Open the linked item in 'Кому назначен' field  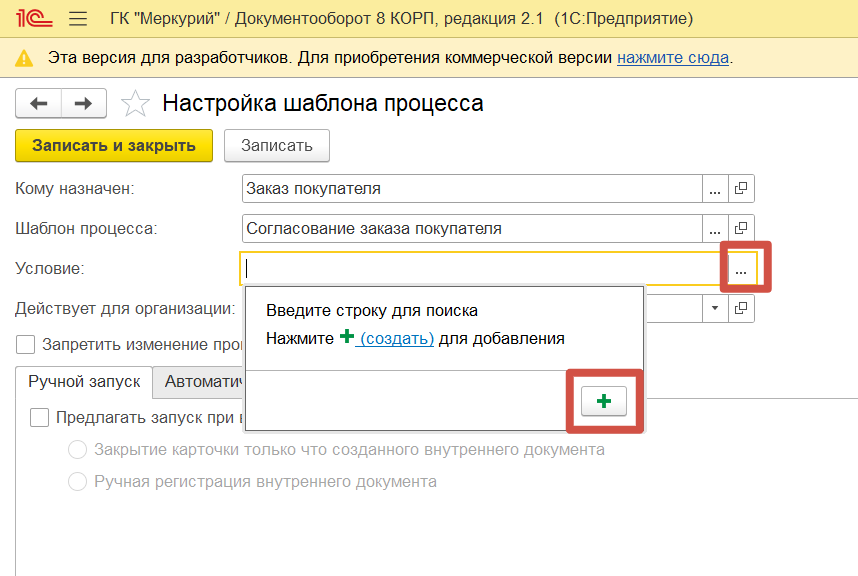click(741, 188)
